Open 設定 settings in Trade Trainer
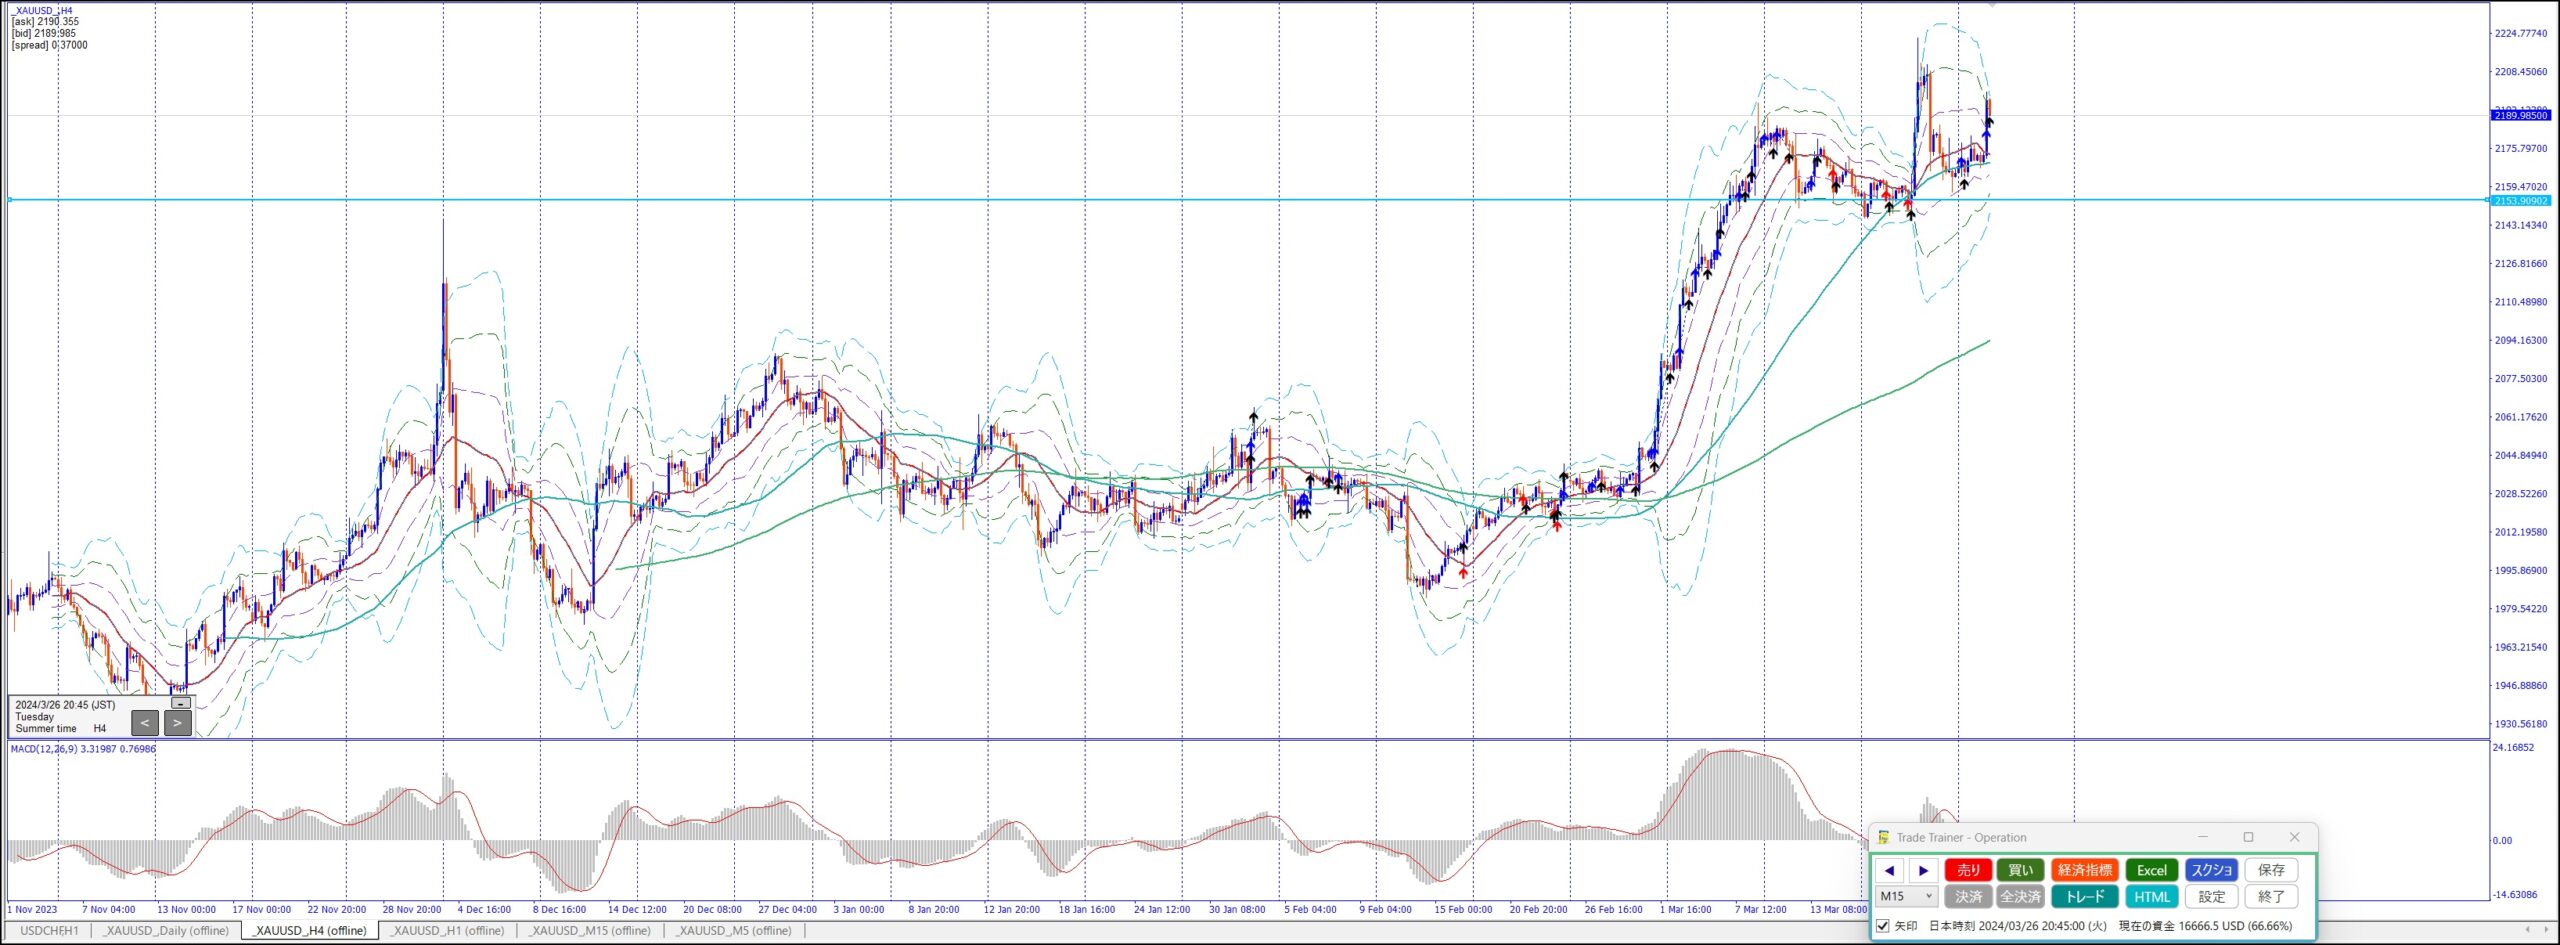This screenshot has height=945, width=2560. (2211, 896)
